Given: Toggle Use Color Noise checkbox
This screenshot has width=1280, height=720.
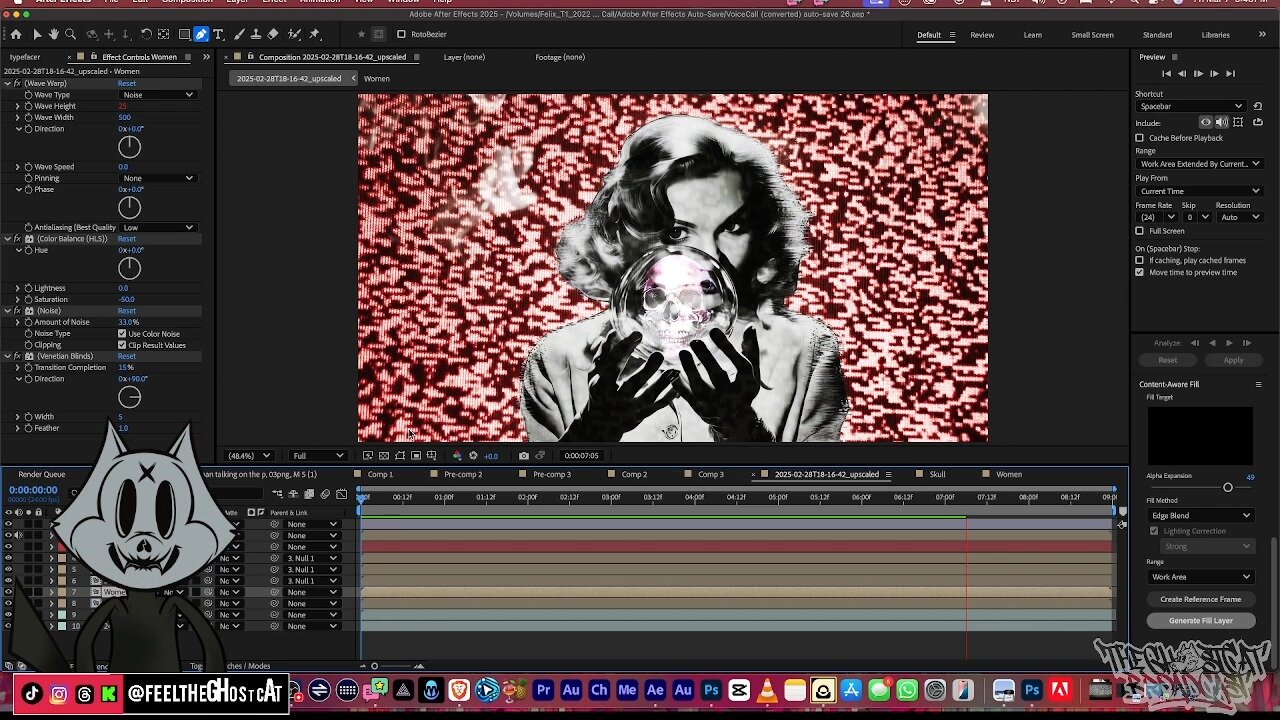Looking at the screenshot, I should pos(122,334).
